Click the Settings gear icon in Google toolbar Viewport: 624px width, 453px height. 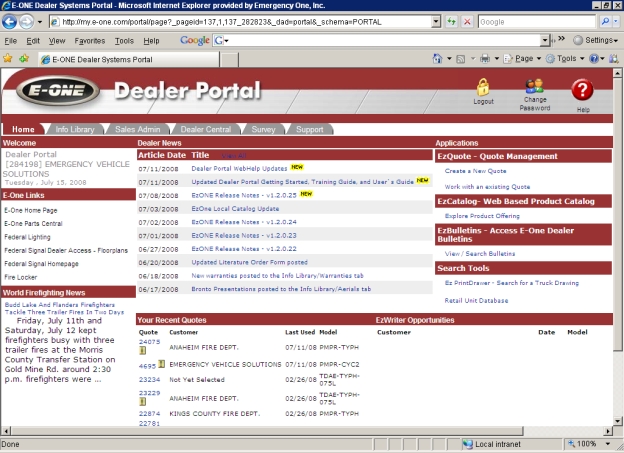click(578, 40)
